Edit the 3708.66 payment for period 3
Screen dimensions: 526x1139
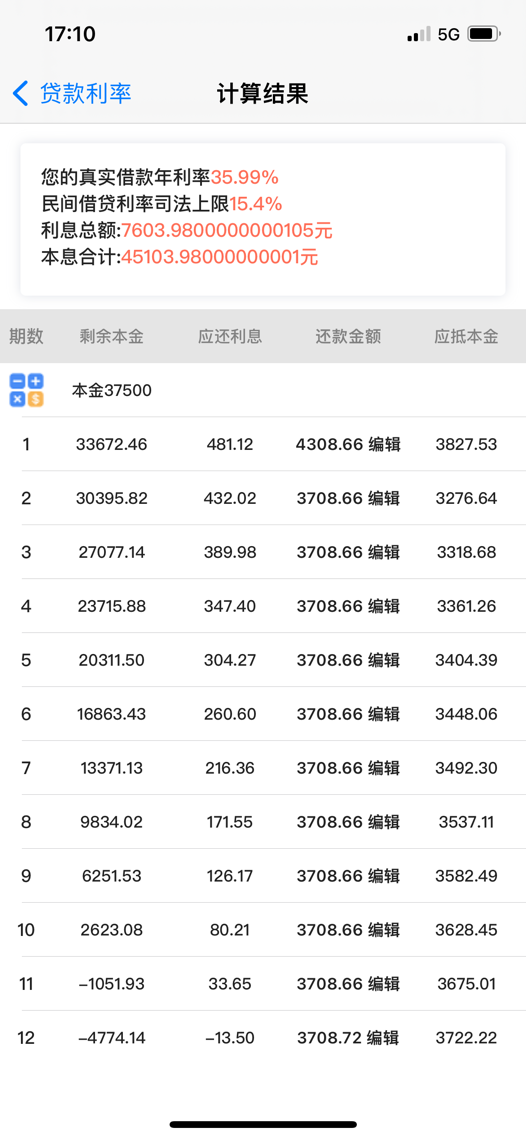384,552
